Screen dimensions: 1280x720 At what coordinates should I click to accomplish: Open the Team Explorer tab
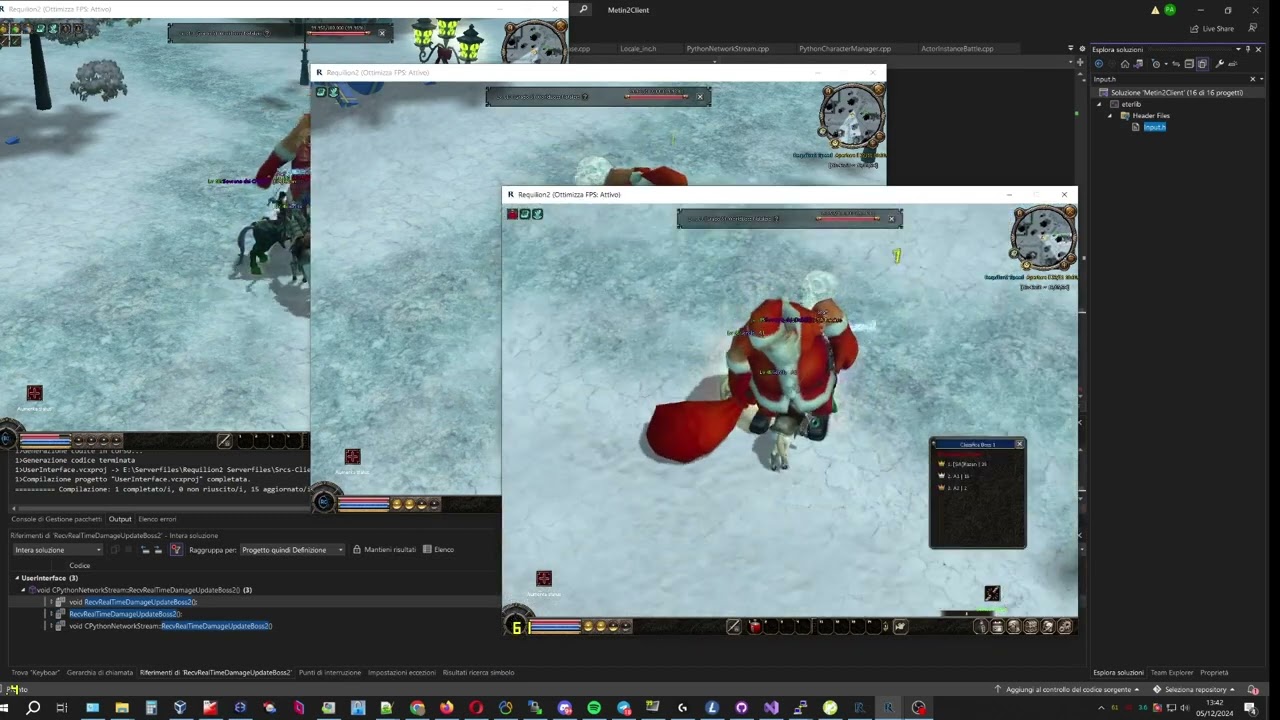pyautogui.click(x=1172, y=673)
